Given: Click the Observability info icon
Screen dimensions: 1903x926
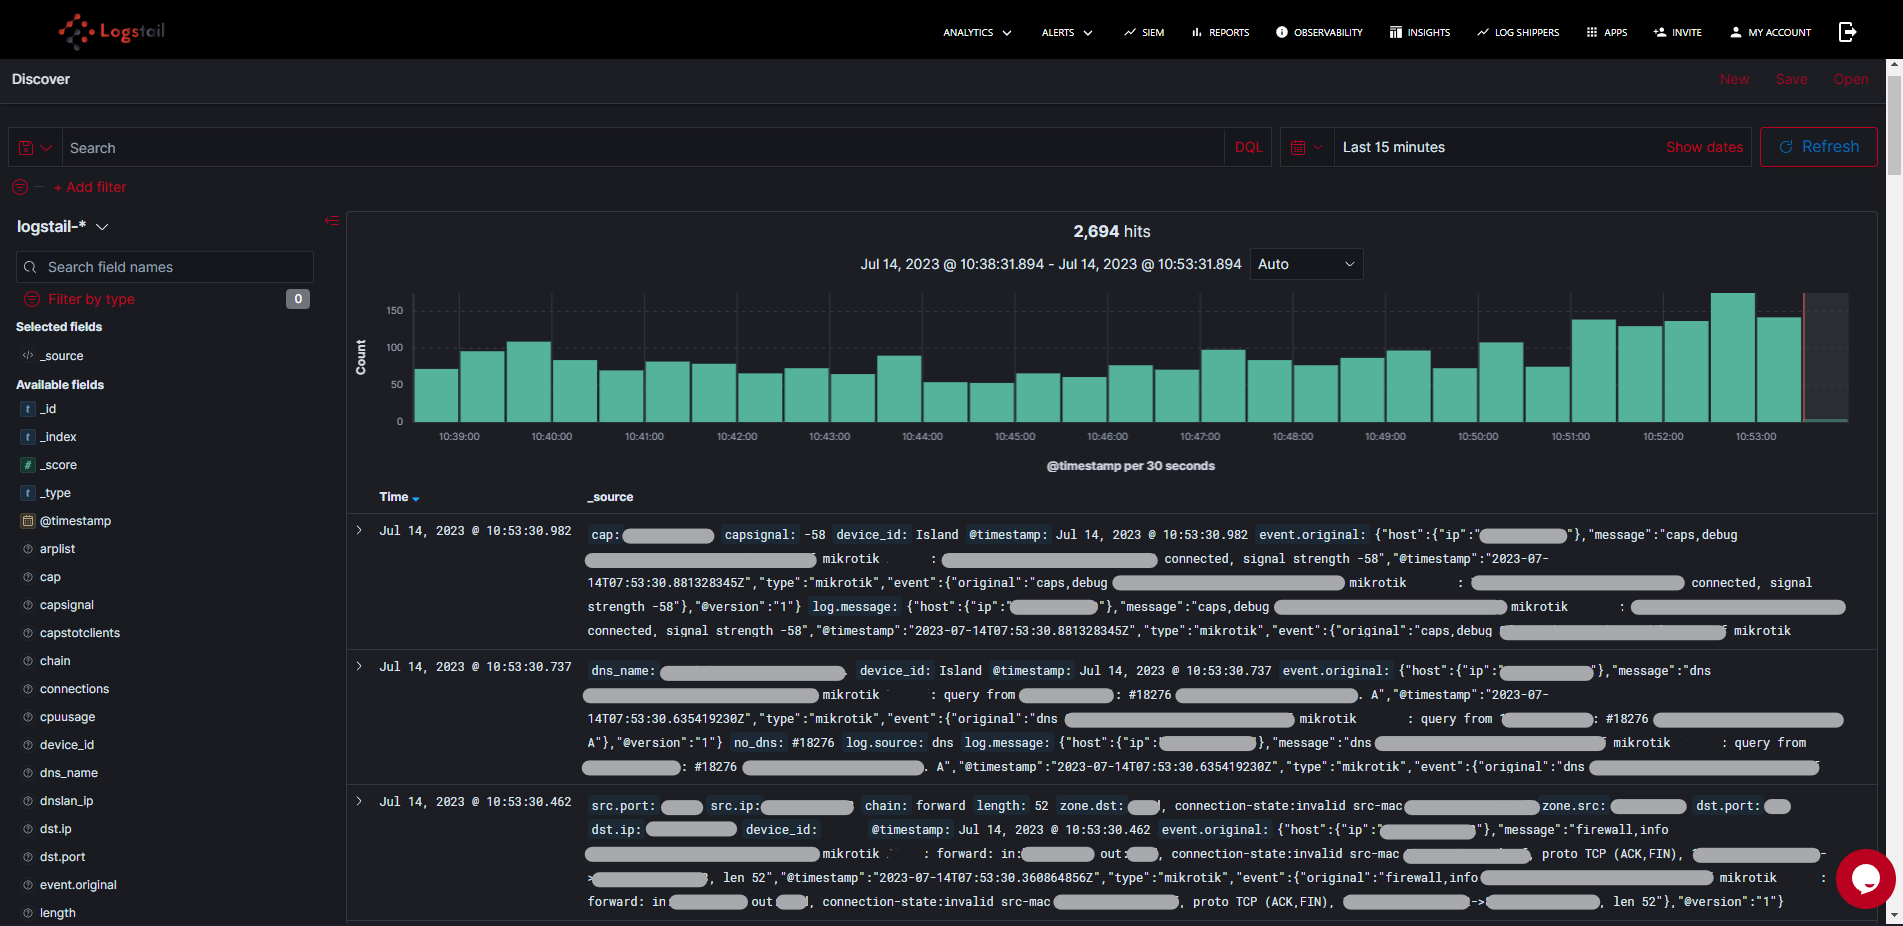Looking at the screenshot, I should [1282, 32].
